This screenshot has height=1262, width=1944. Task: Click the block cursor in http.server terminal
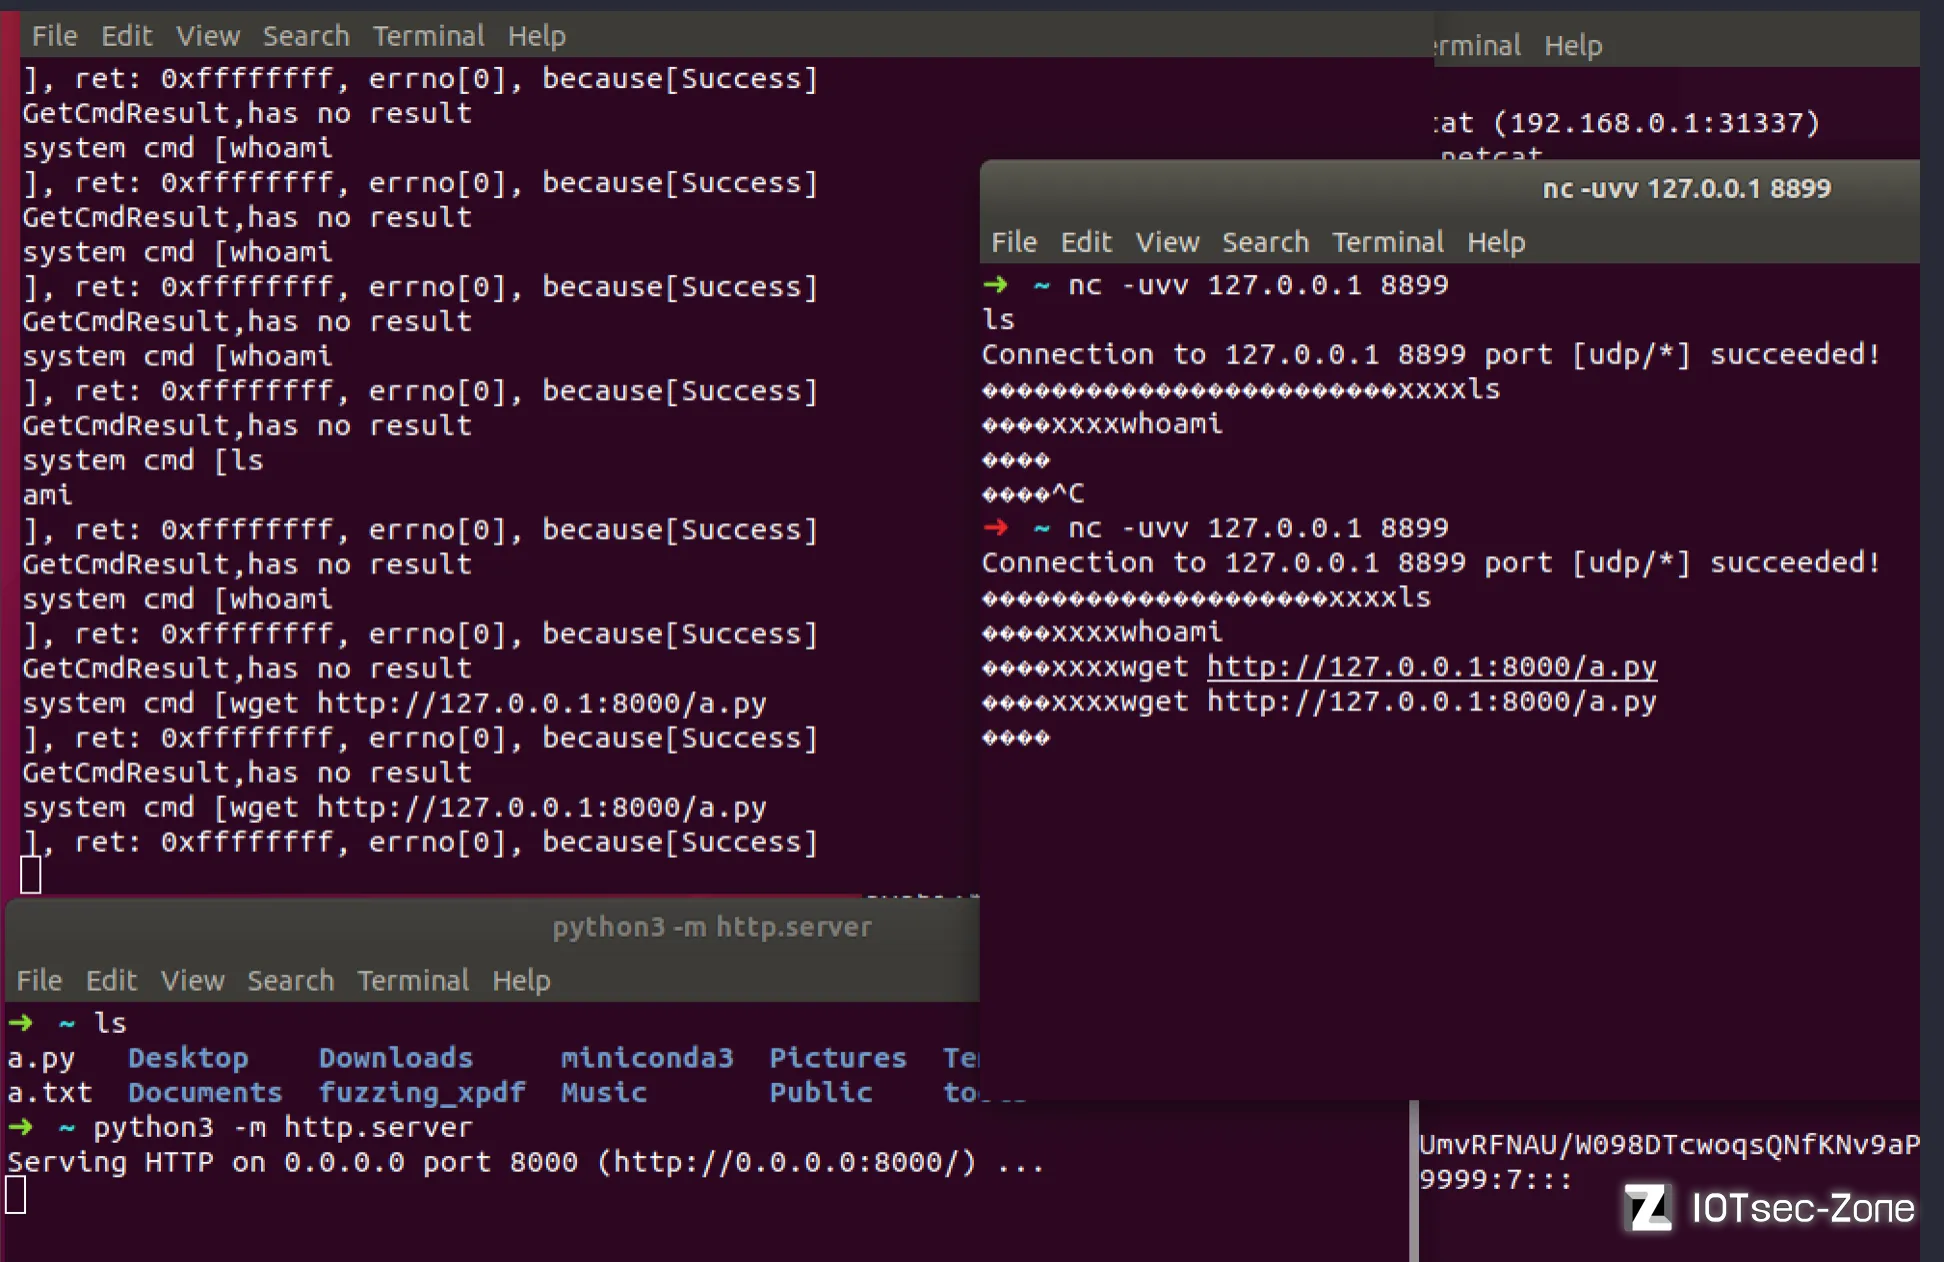(x=15, y=1195)
